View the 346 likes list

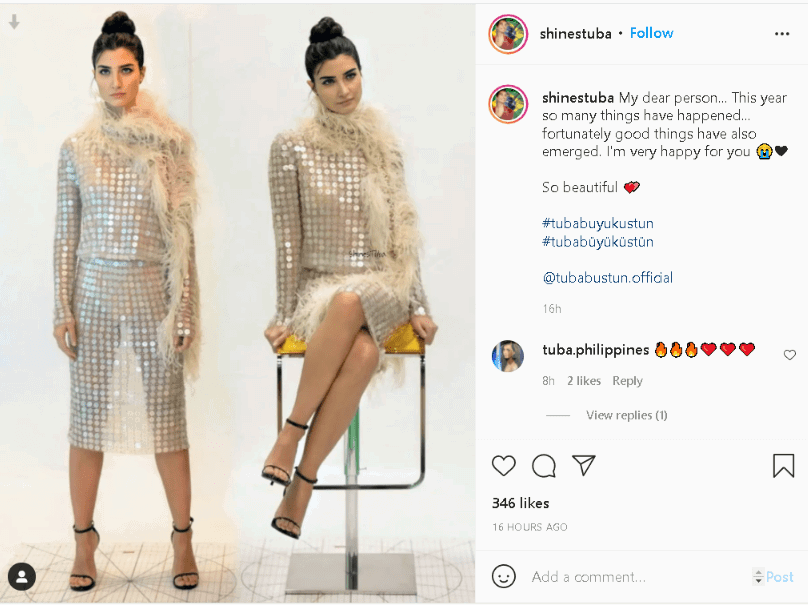pos(520,503)
